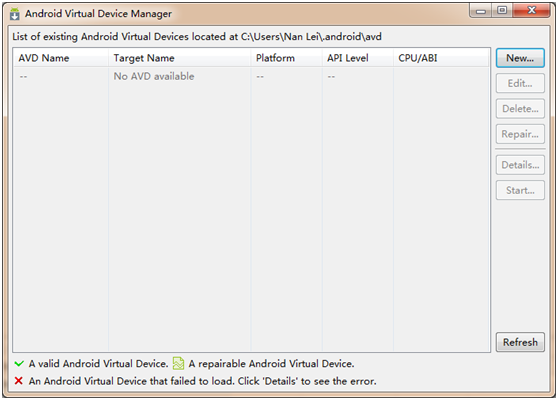Viewport: 558px width, 400px height.
Task: Click the Android SDK icon in title bar
Action: tap(15, 14)
